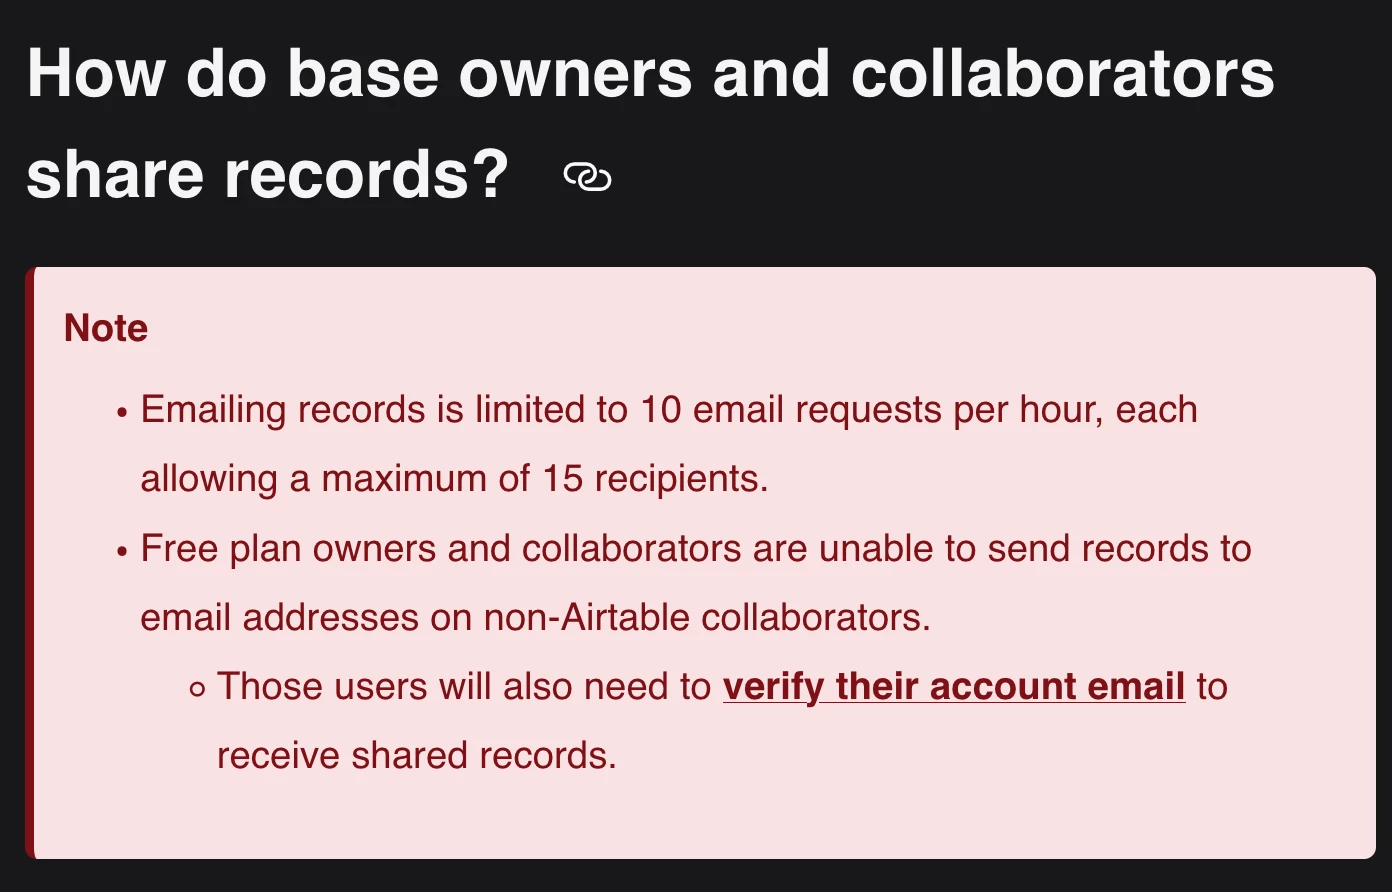This screenshot has width=1392, height=892.
Task: Click the dark red left border of the note box
Action: pyautogui.click(x=30, y=563)
